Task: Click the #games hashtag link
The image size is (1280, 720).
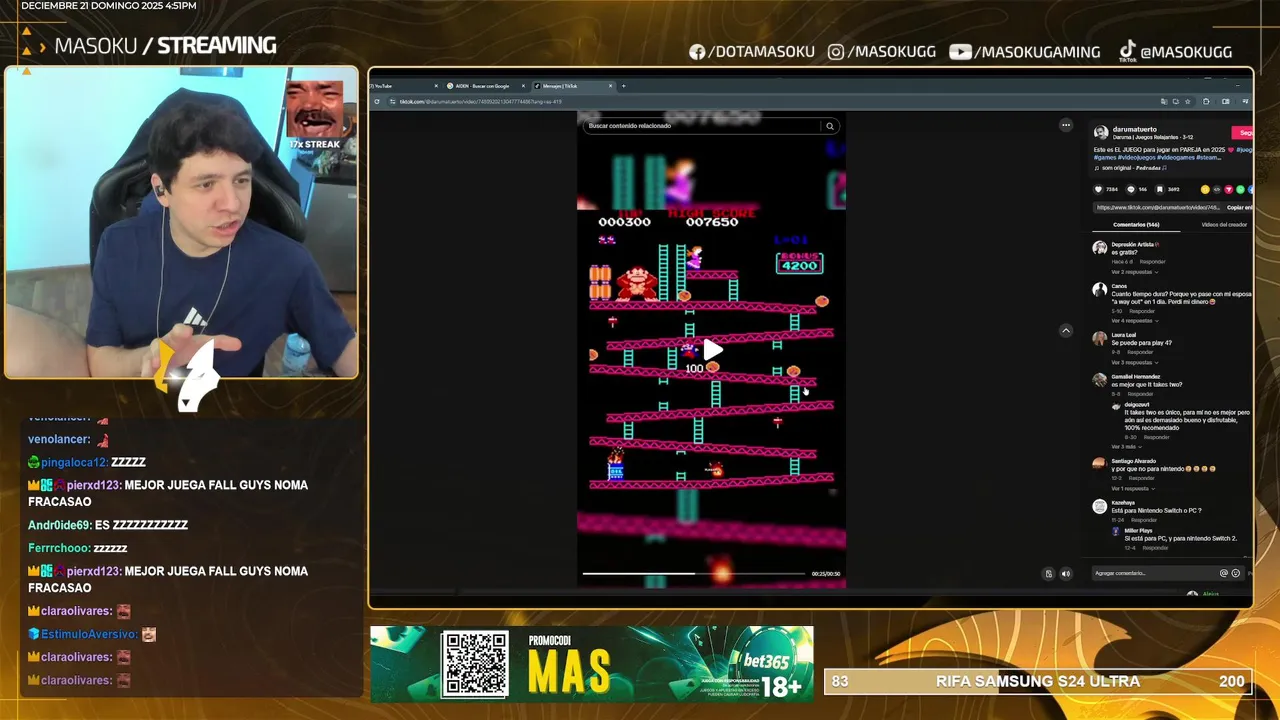Action: pos(1105,157)
